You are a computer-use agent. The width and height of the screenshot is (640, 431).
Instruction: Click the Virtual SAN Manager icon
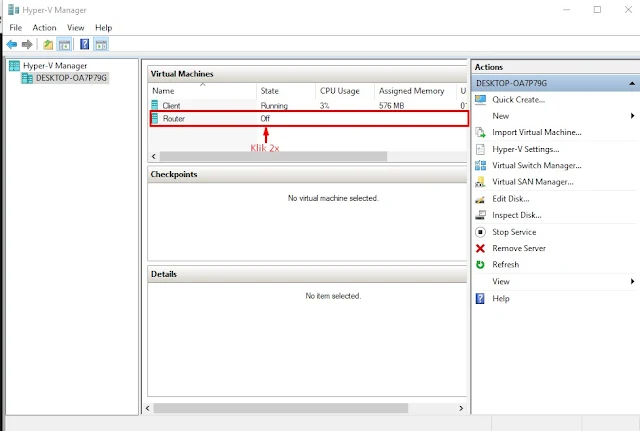[x=480, y=182]
